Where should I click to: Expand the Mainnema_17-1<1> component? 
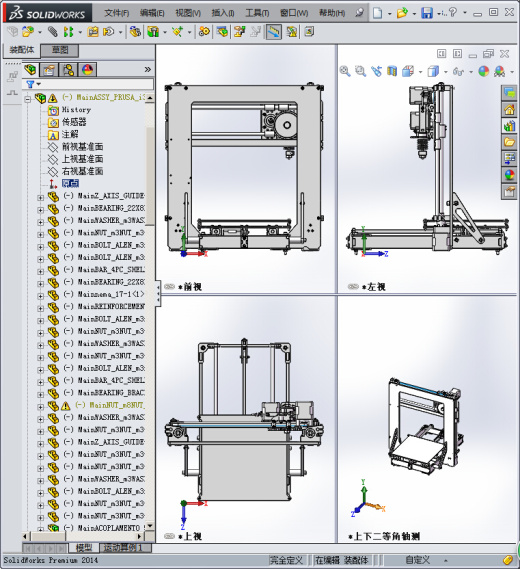click(40, 296)
